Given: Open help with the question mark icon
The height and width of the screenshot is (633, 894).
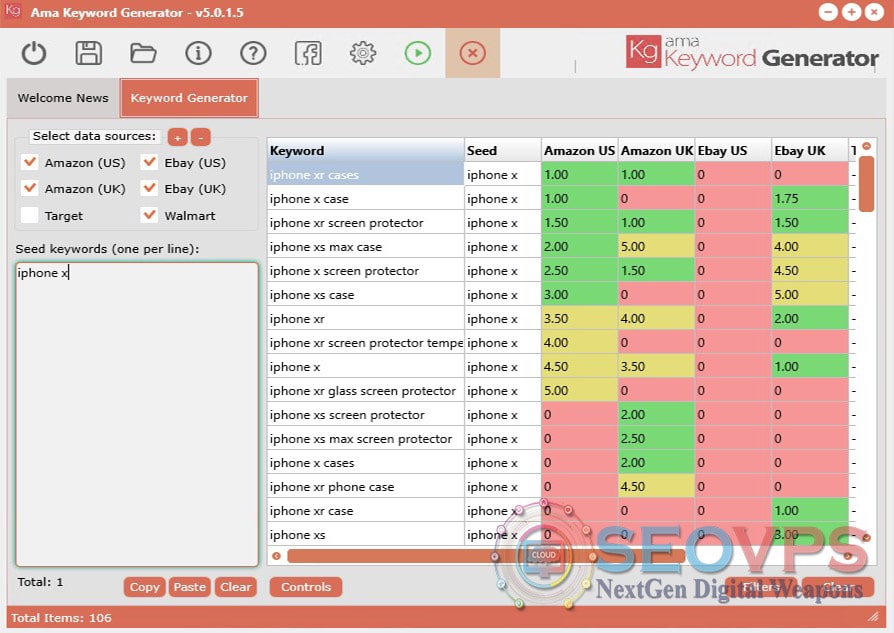Looking at the screenshot, I should [253, 54].
